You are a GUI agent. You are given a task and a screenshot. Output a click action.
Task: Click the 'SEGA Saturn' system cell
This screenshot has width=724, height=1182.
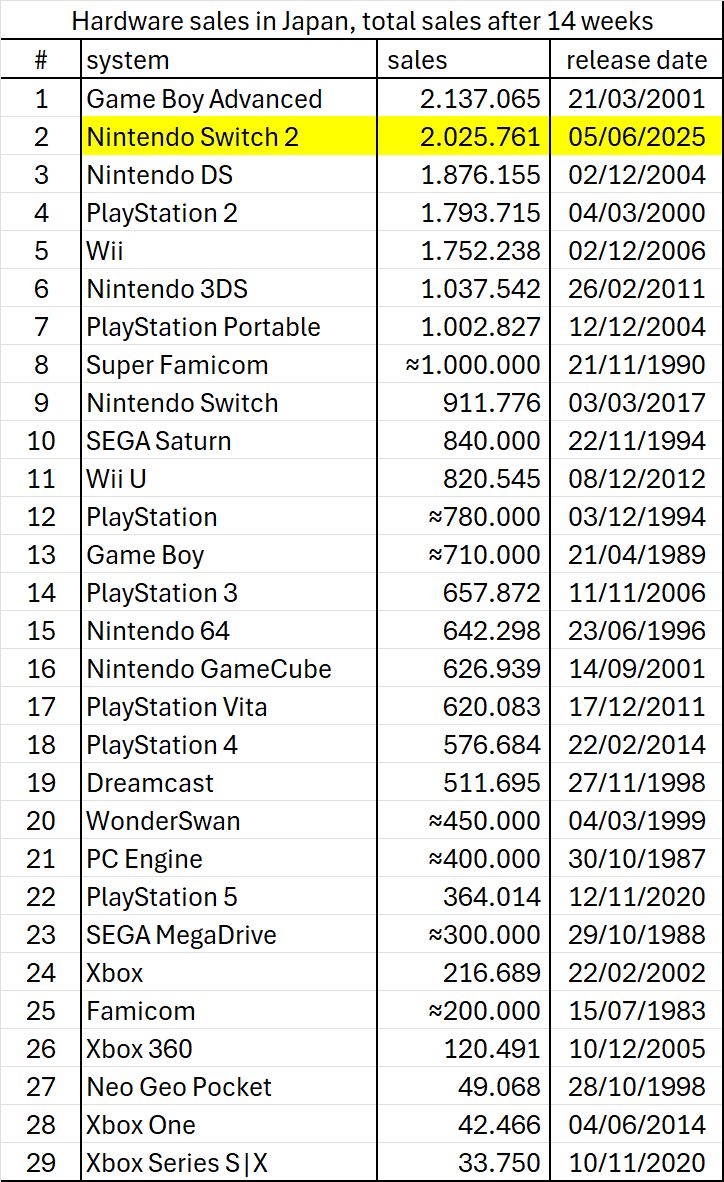(x=229, y=440)
